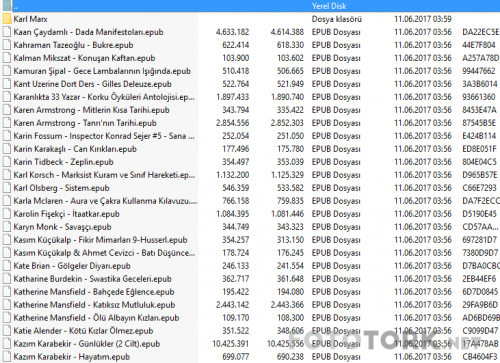Select 'Kazım Karabekir - Hayatım.epub' file name

point(72,357)
